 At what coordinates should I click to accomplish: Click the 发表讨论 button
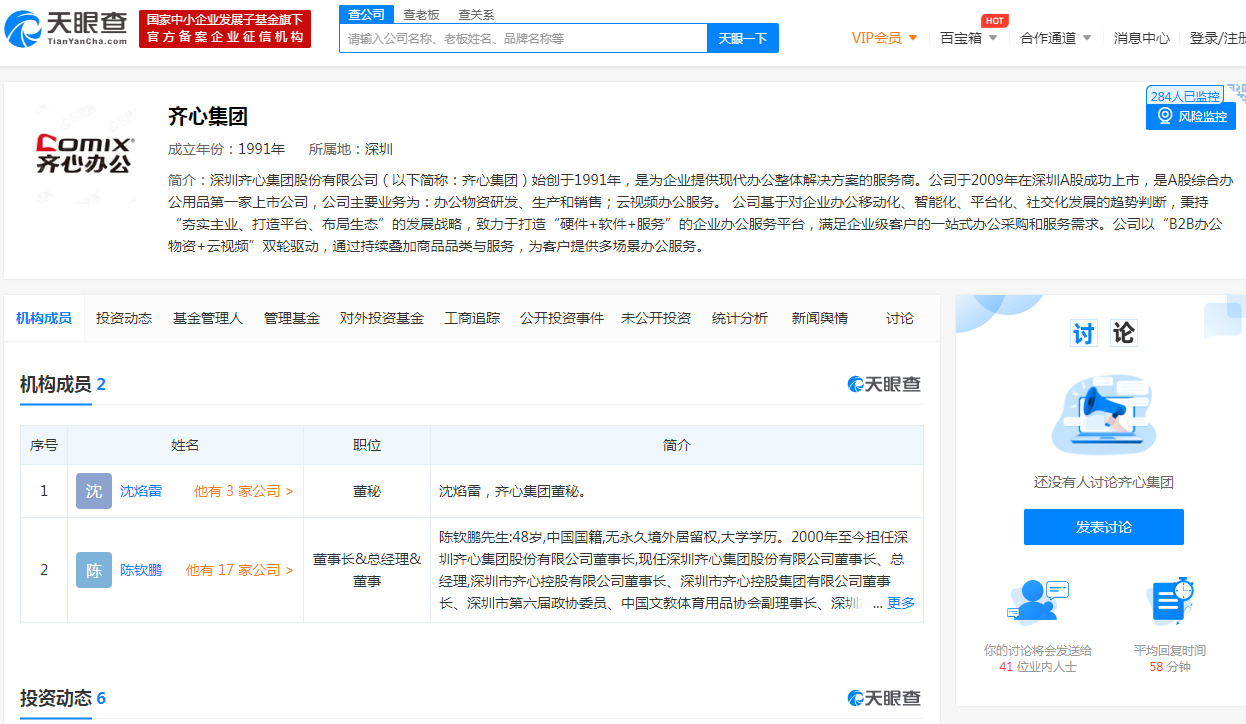click(1104, 527)
